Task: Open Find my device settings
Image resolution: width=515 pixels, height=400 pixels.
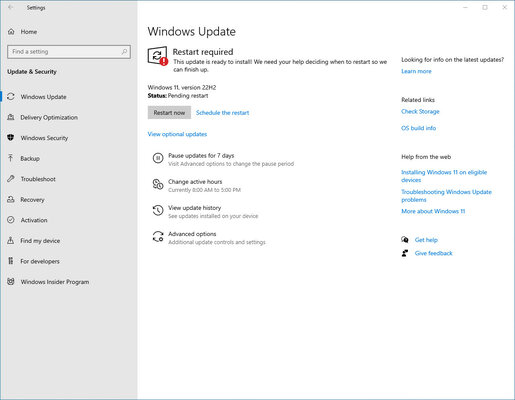Action: coord(40,241)
